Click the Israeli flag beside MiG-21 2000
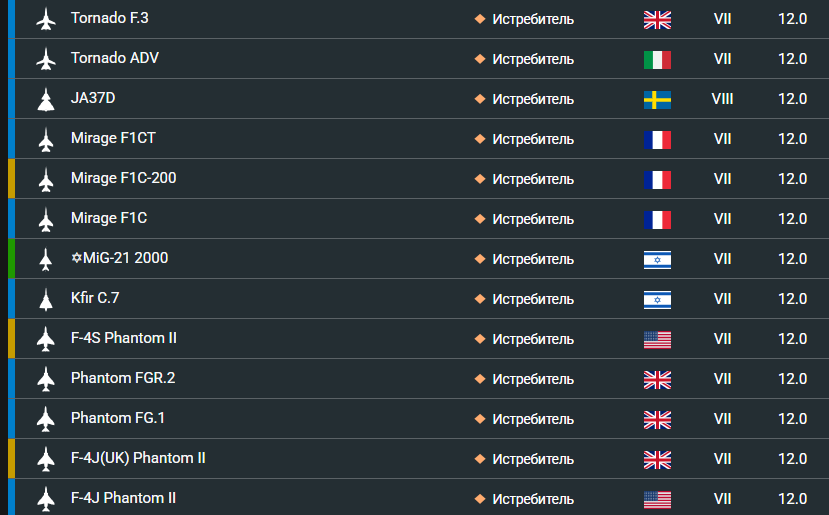Image resolution: width=829 pixels, height=515 pixels. [657, 260]
